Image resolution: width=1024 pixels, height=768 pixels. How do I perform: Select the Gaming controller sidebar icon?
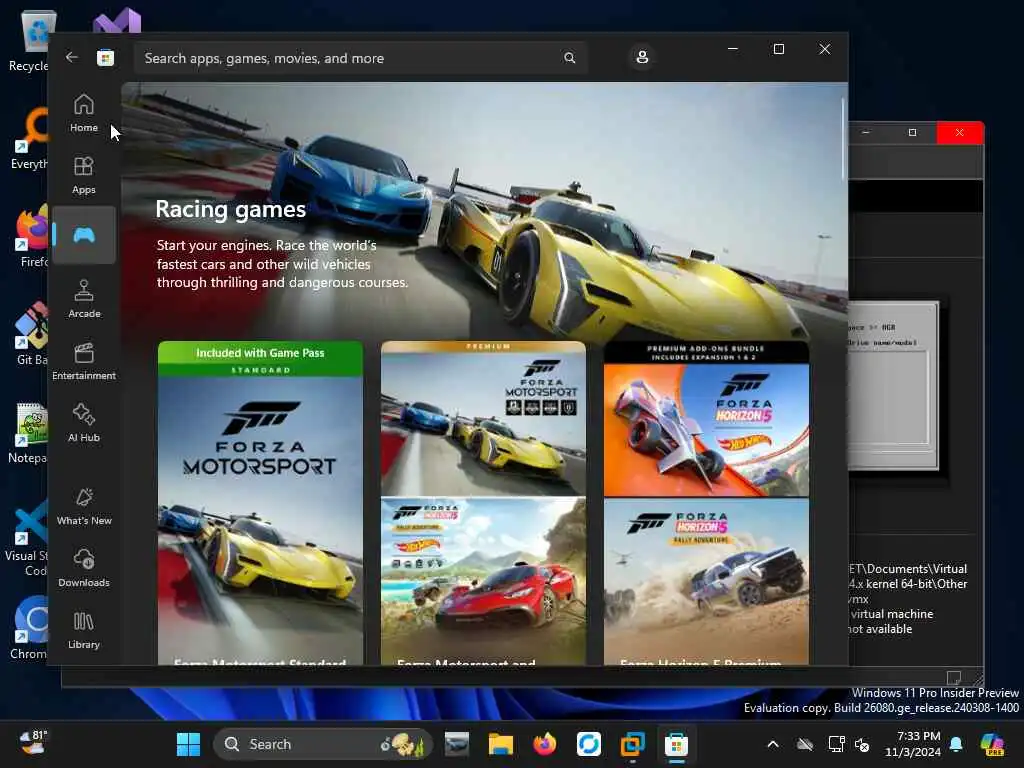(x=84, y=235)
